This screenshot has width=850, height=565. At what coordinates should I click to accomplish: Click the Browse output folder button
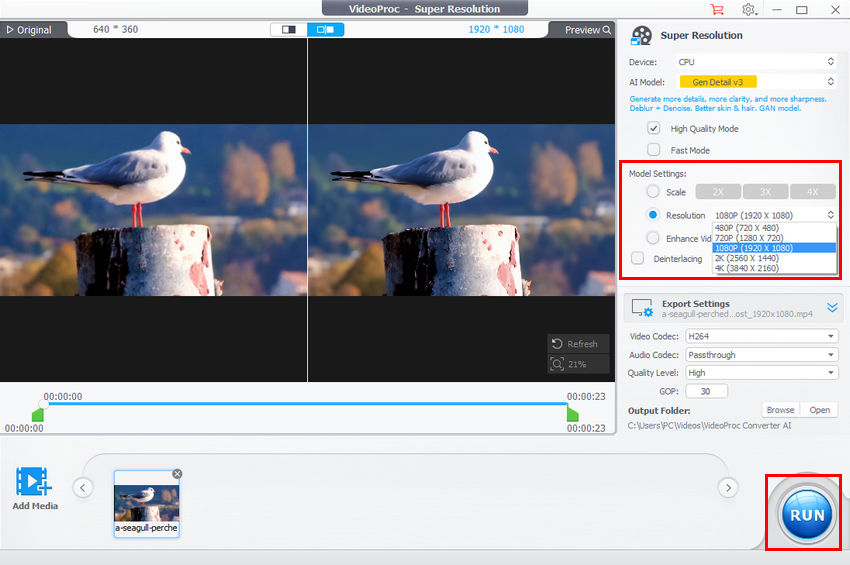[x=780, y=410]
